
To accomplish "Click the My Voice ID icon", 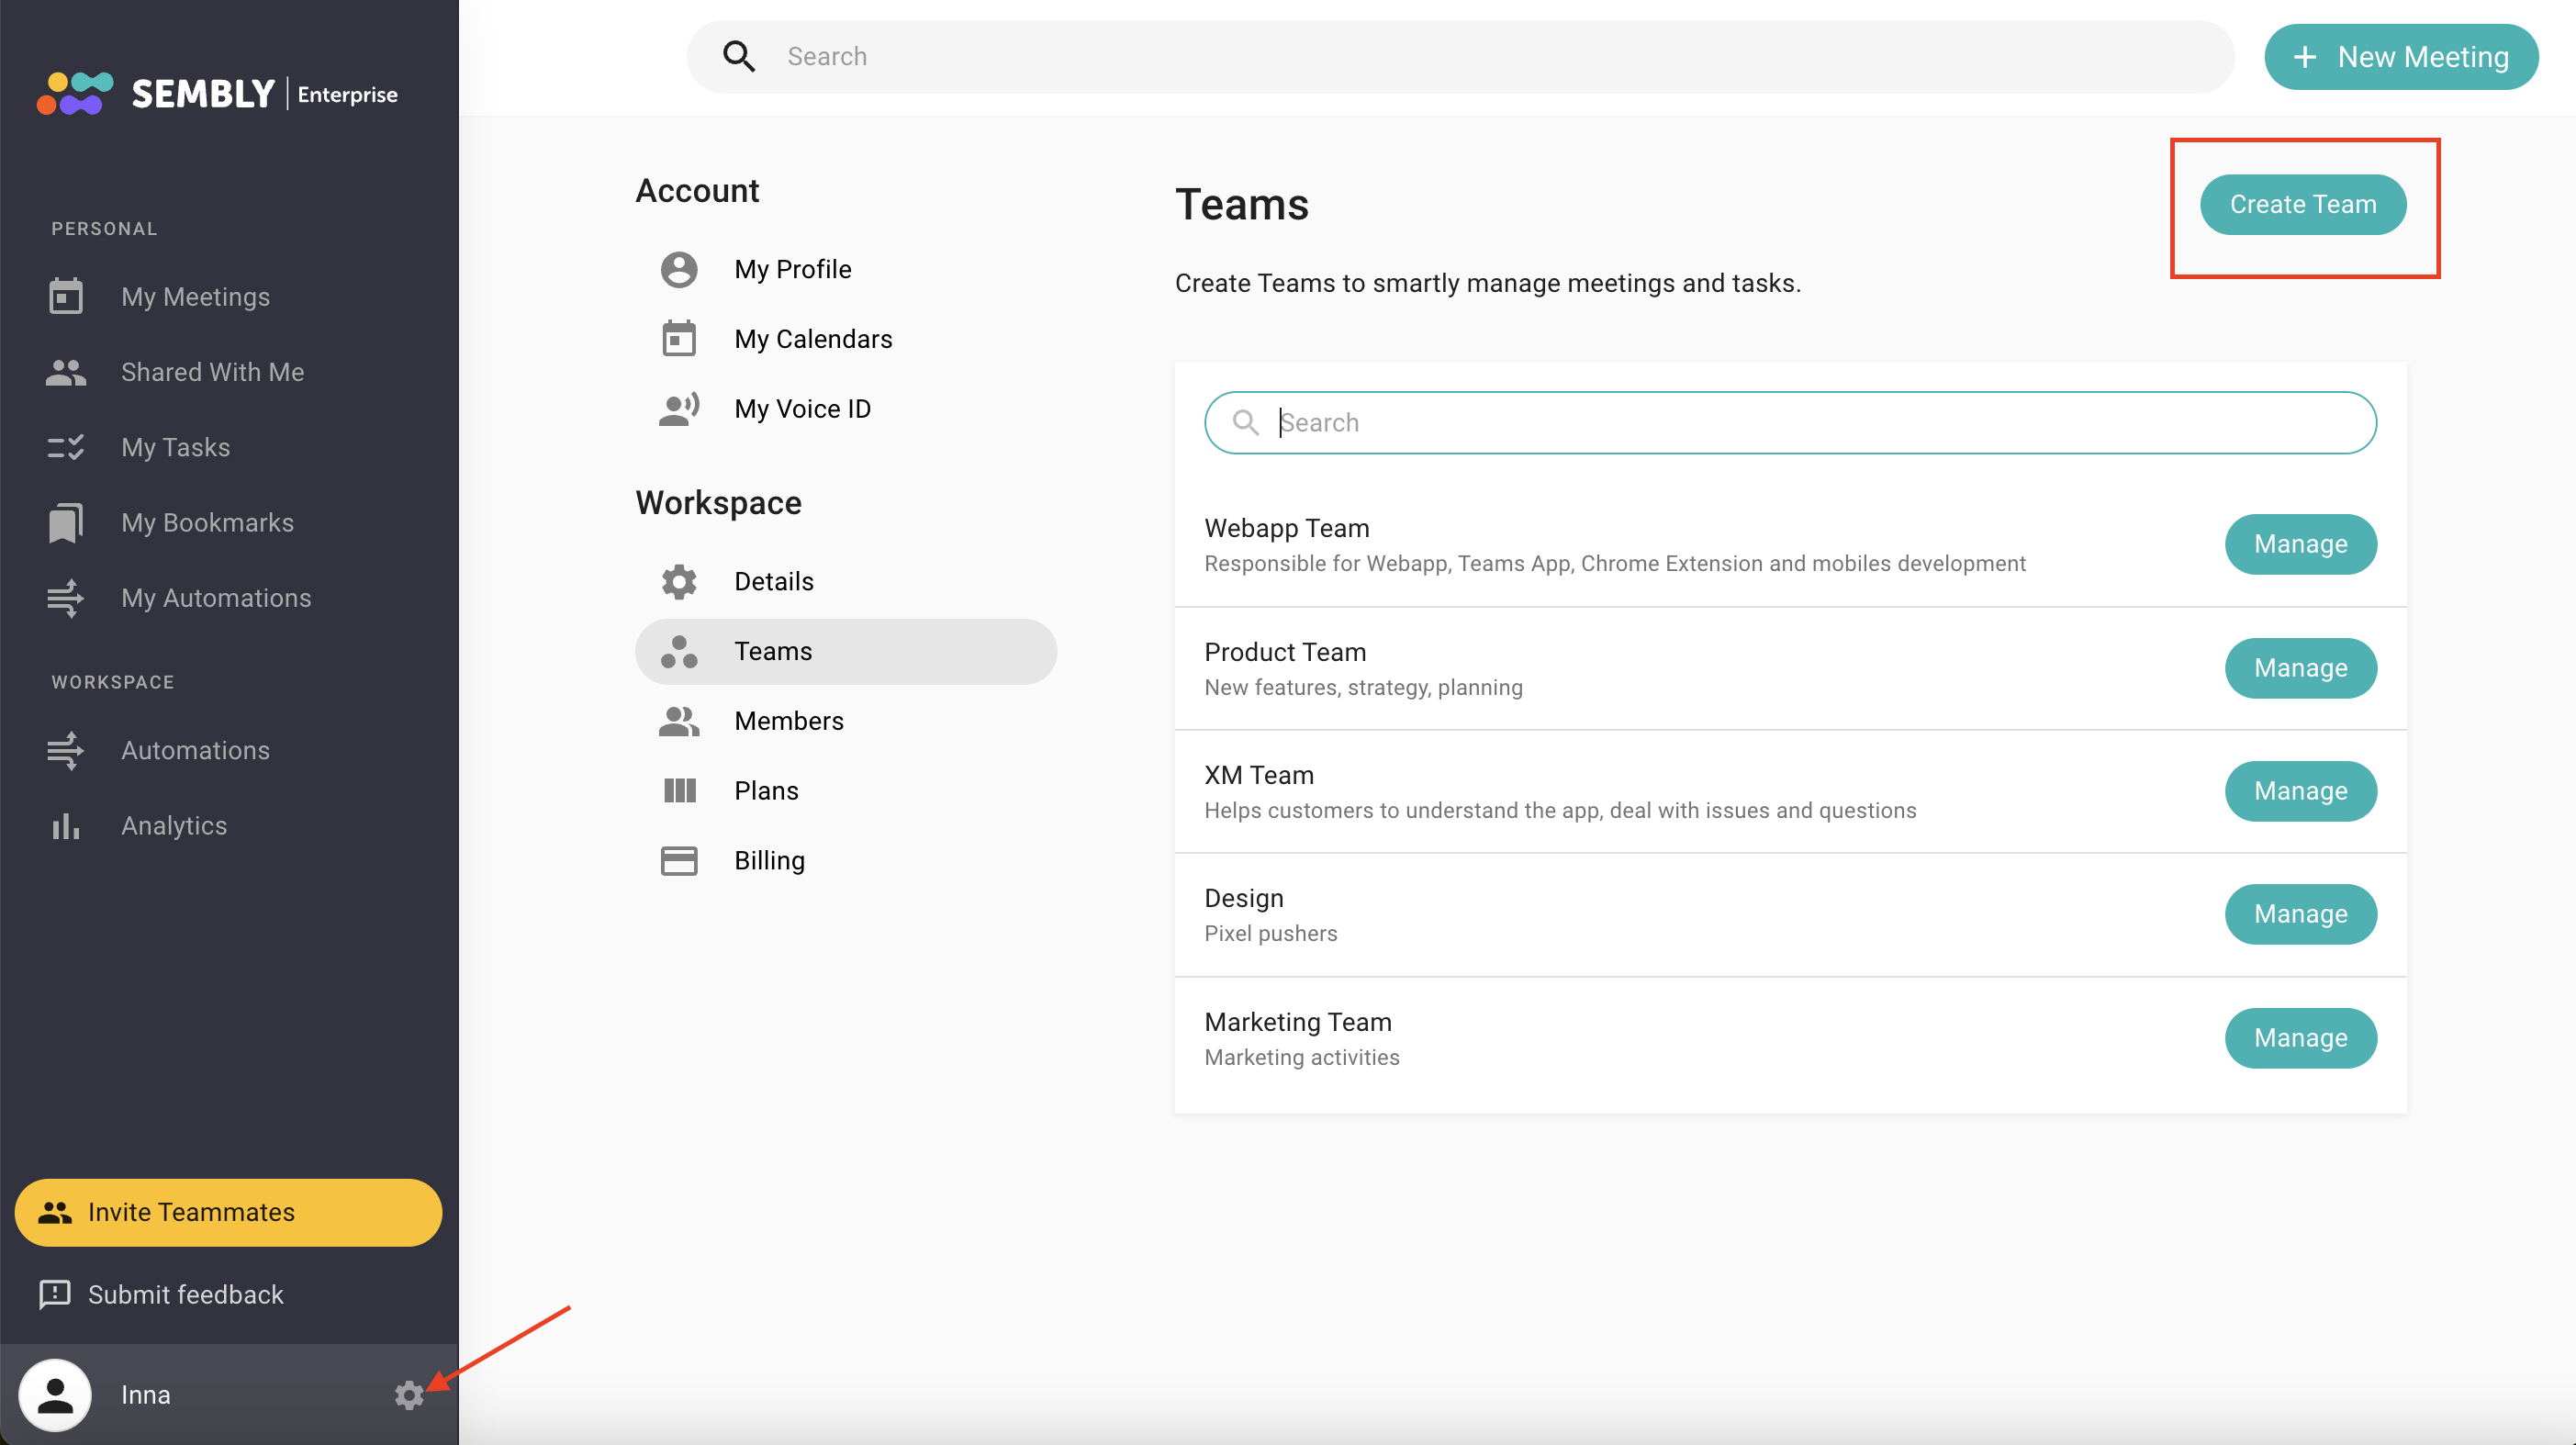I will [679, 409].
